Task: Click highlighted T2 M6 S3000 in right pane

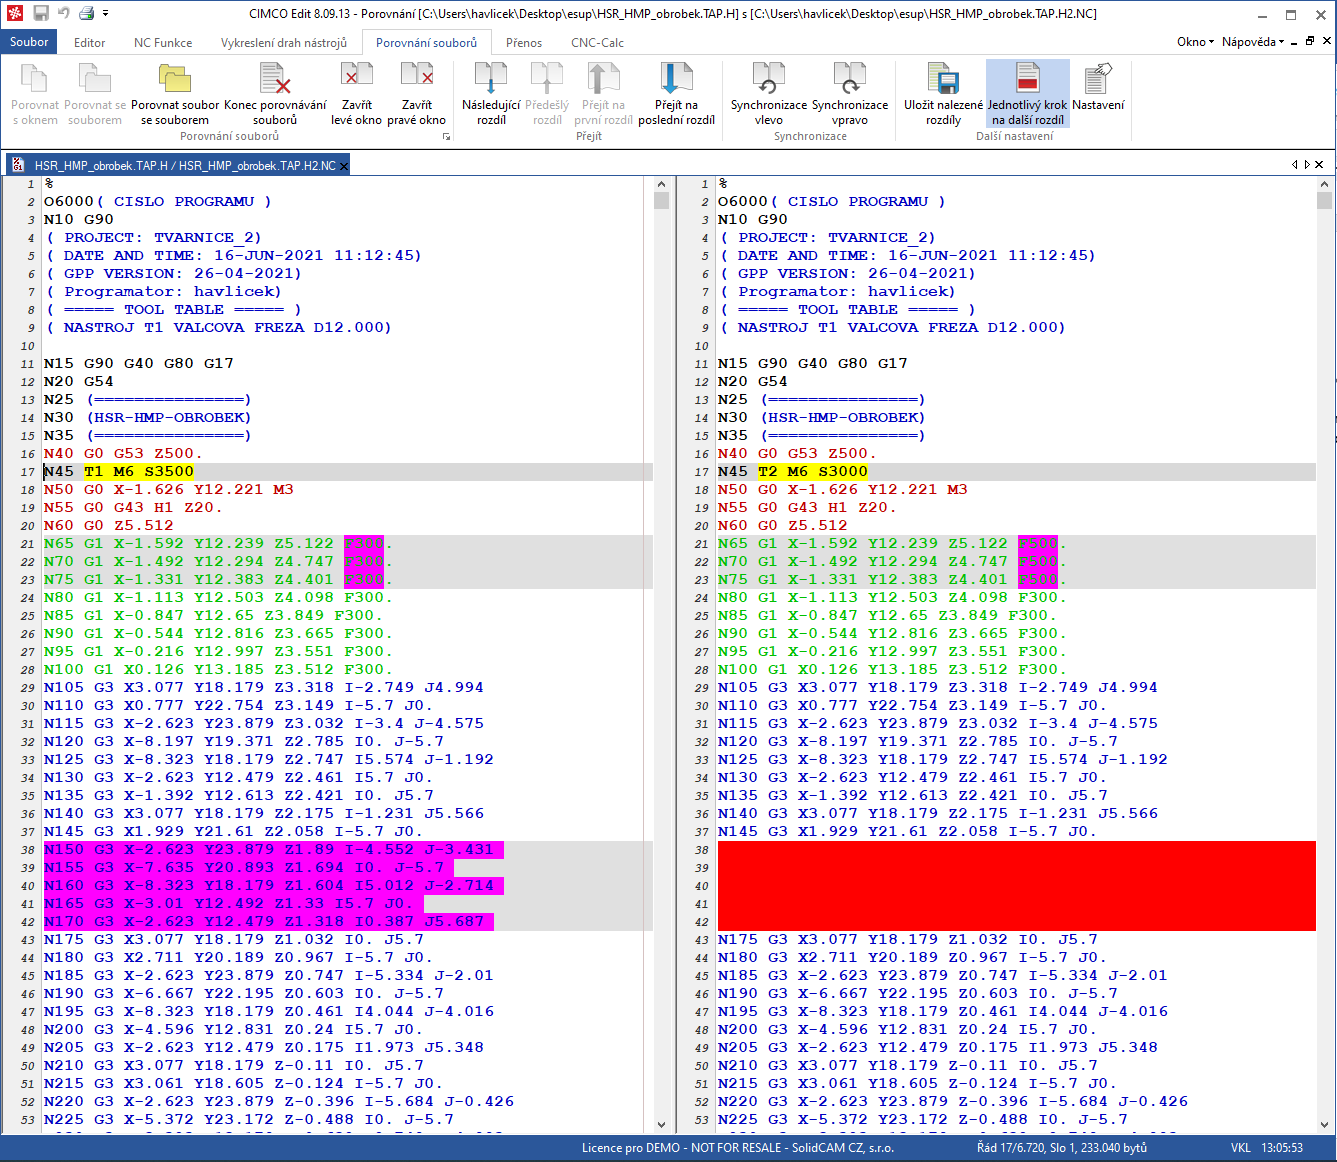Action: [813, 472]
